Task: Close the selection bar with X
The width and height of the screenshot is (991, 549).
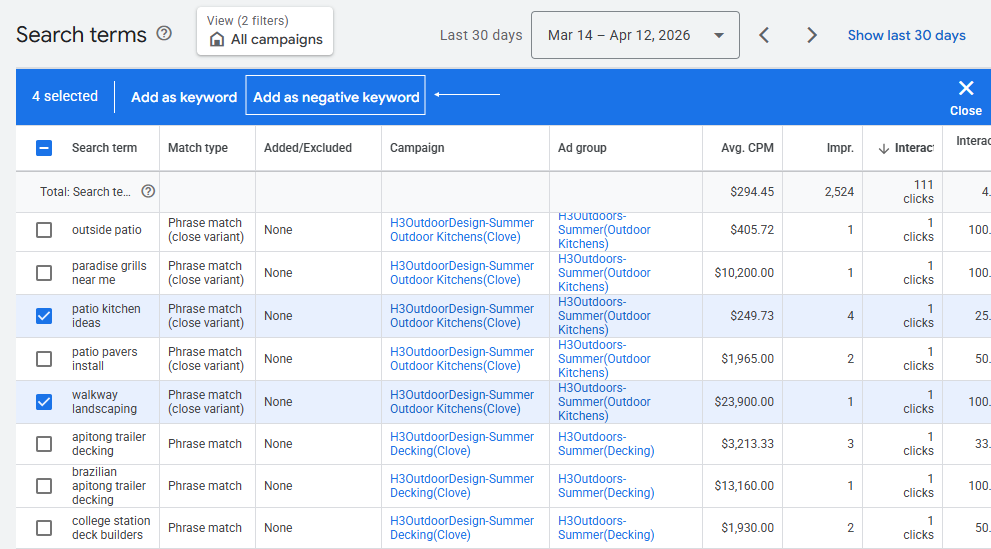Action: [966, 88]
